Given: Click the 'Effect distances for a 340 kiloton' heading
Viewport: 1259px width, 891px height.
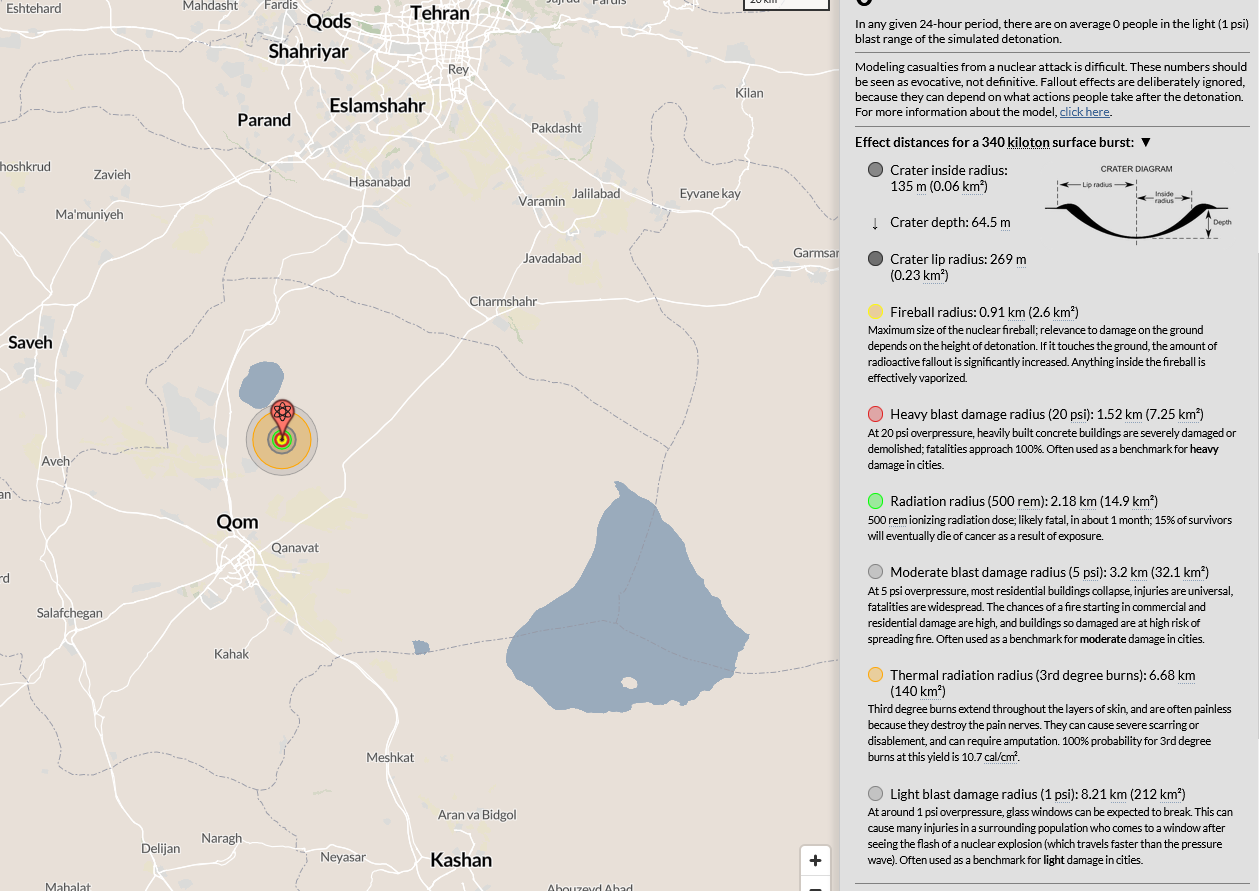Looking at the screenshot, I should [993, 143].
